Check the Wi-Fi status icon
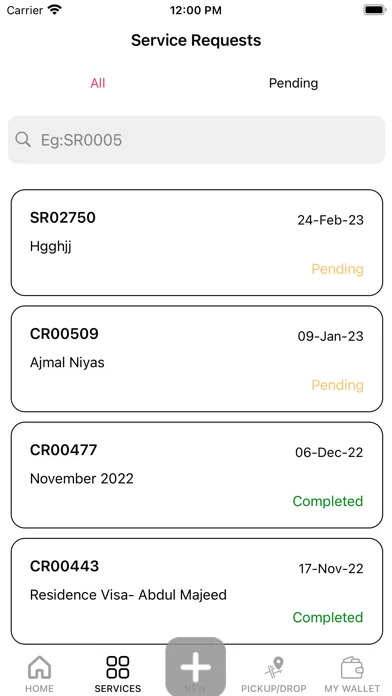This screenshot has height=696, width=392. 55,10
